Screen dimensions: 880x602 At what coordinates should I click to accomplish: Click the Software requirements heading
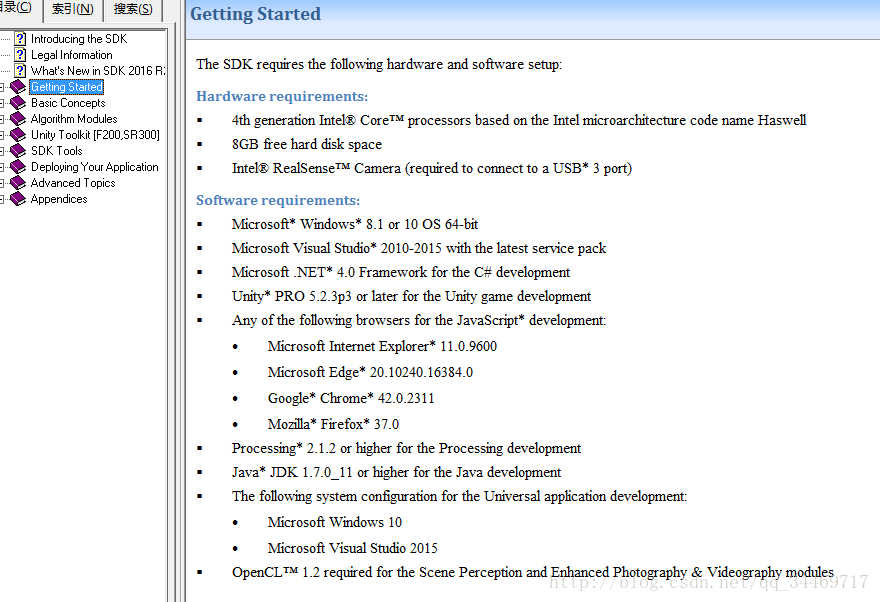coord(278,200)
